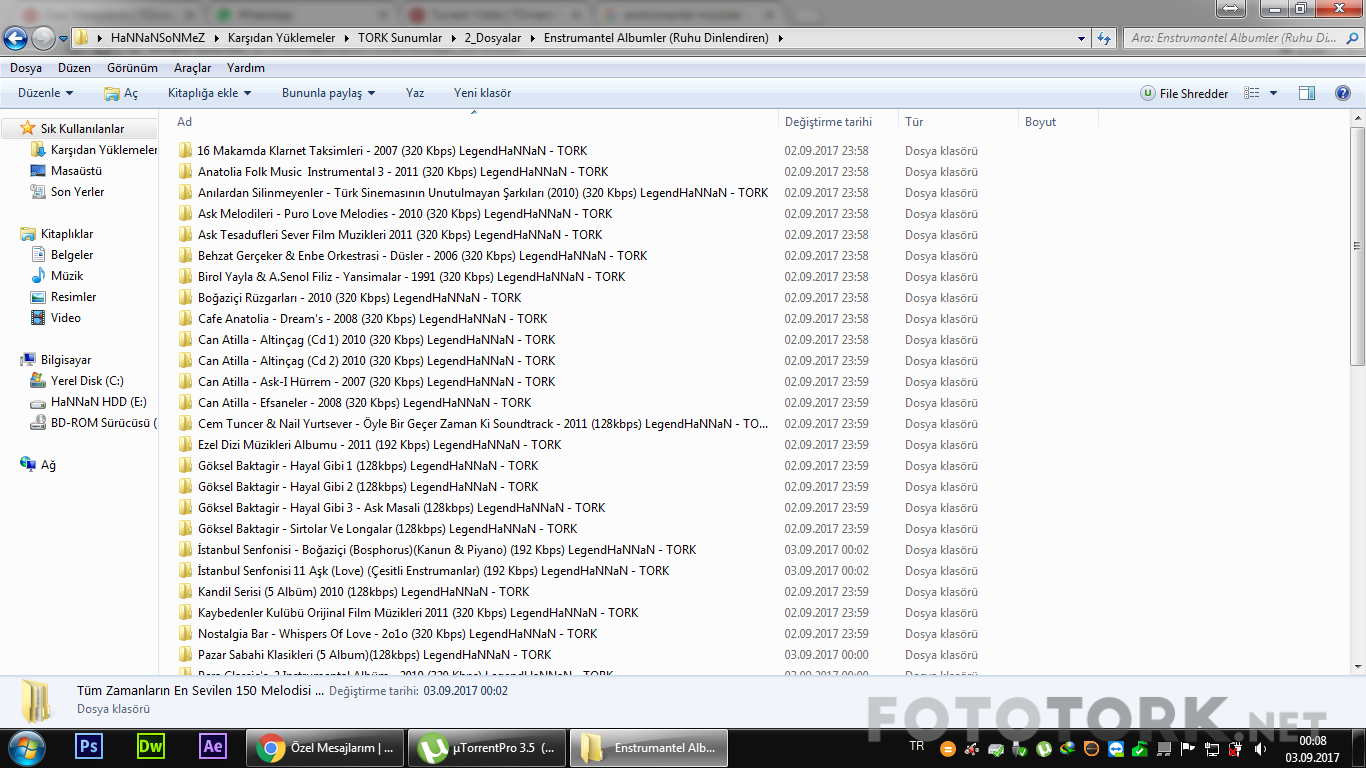Viewport: 1366px width, 768px height.
Task: Click the File Shredder toolbar icon
Action: [1185, 93]
